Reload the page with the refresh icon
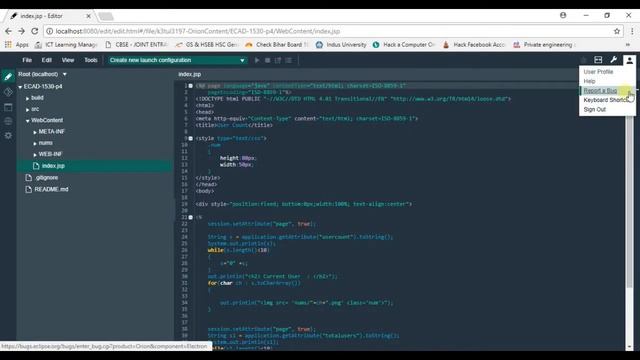 pyautogui.click(x=35, y=31)
